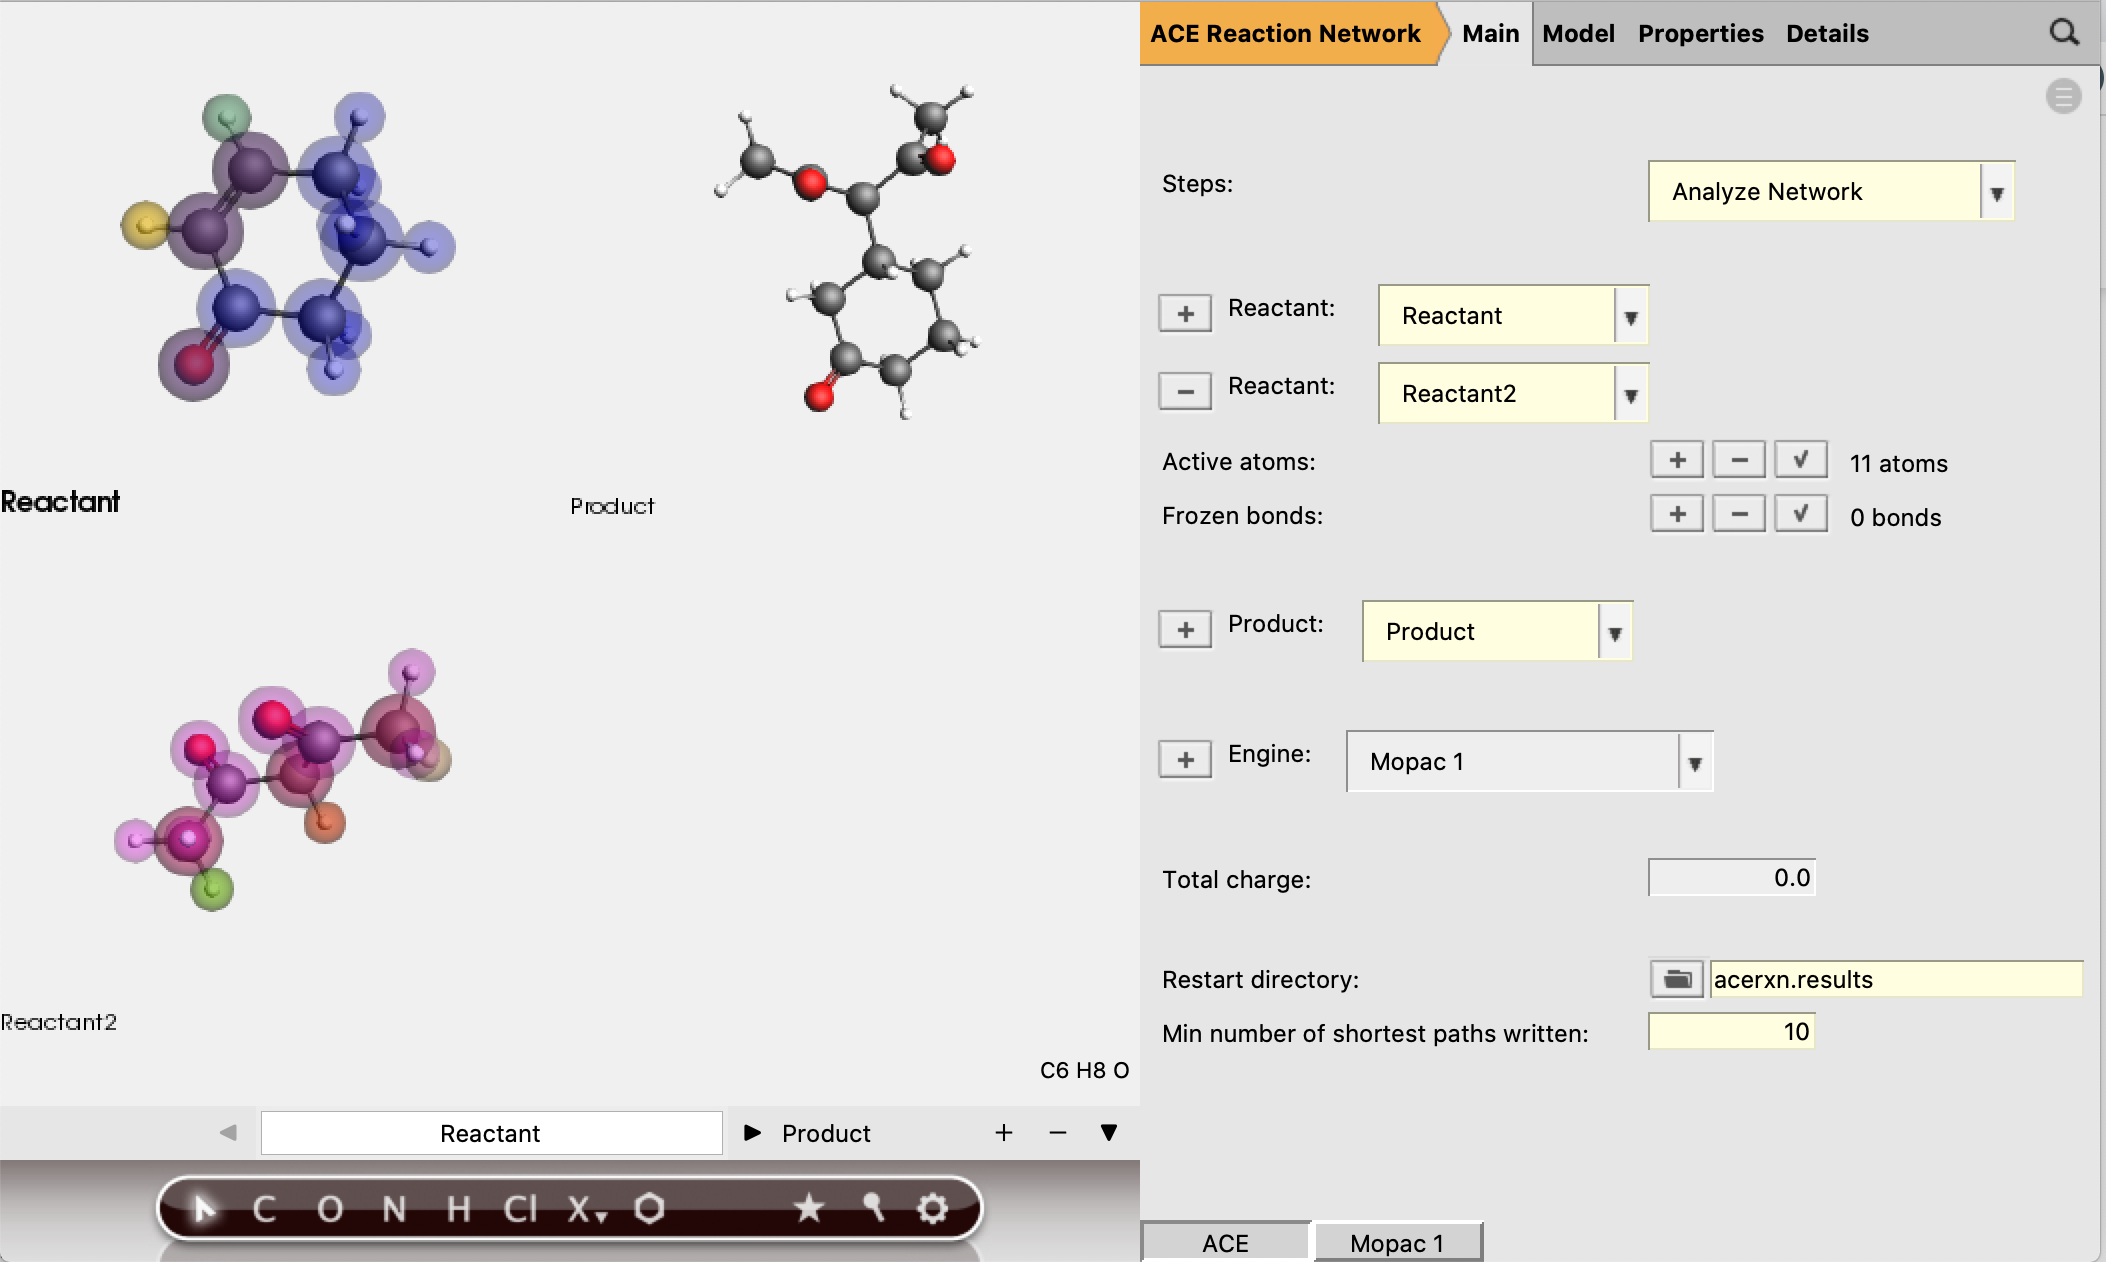Open search with the magnifier icon
2106x1262 pixels.
click(2063, 33)
